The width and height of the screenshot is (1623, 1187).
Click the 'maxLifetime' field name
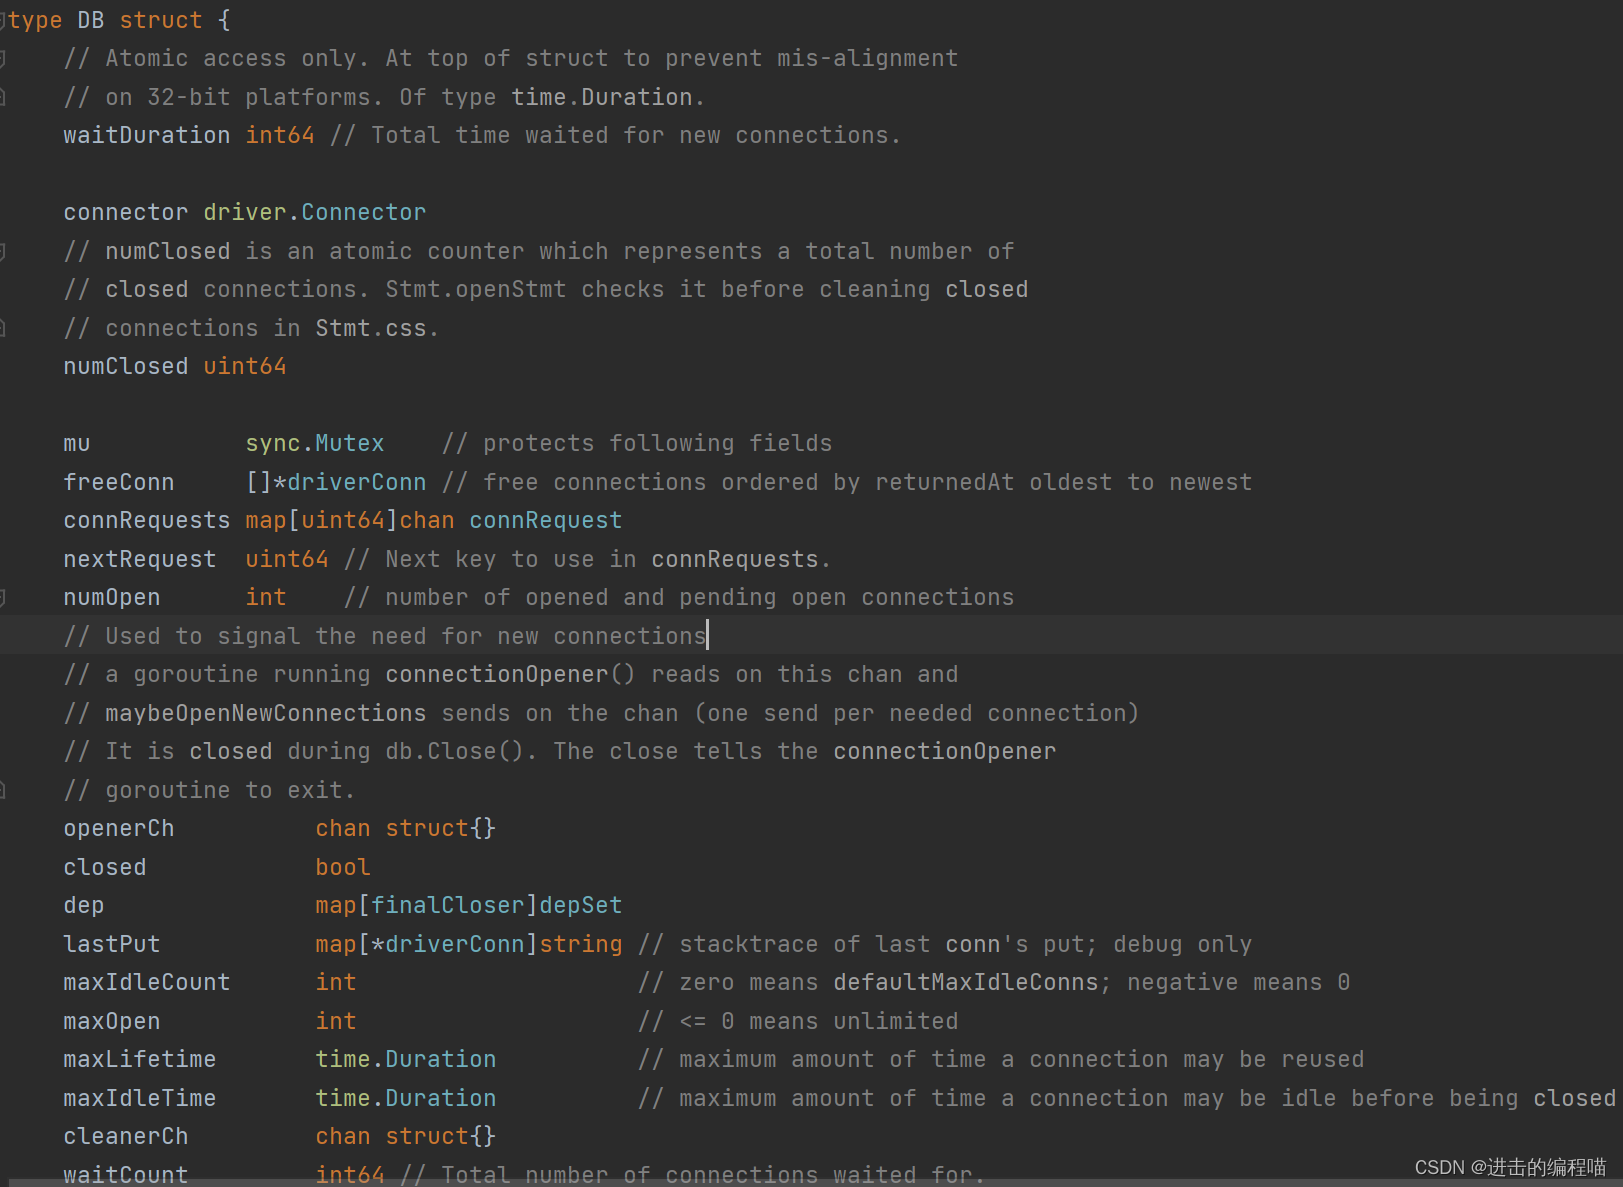140,1059
